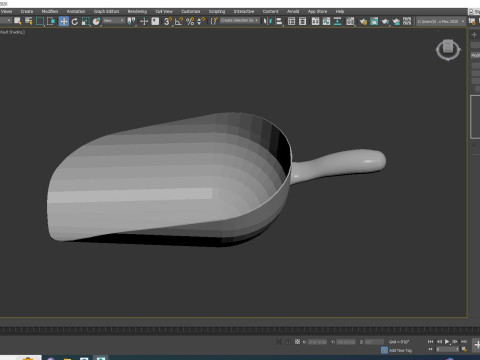The image size is (480, 360).
Task: Step to the previous frame
Action: coord(439,342)
